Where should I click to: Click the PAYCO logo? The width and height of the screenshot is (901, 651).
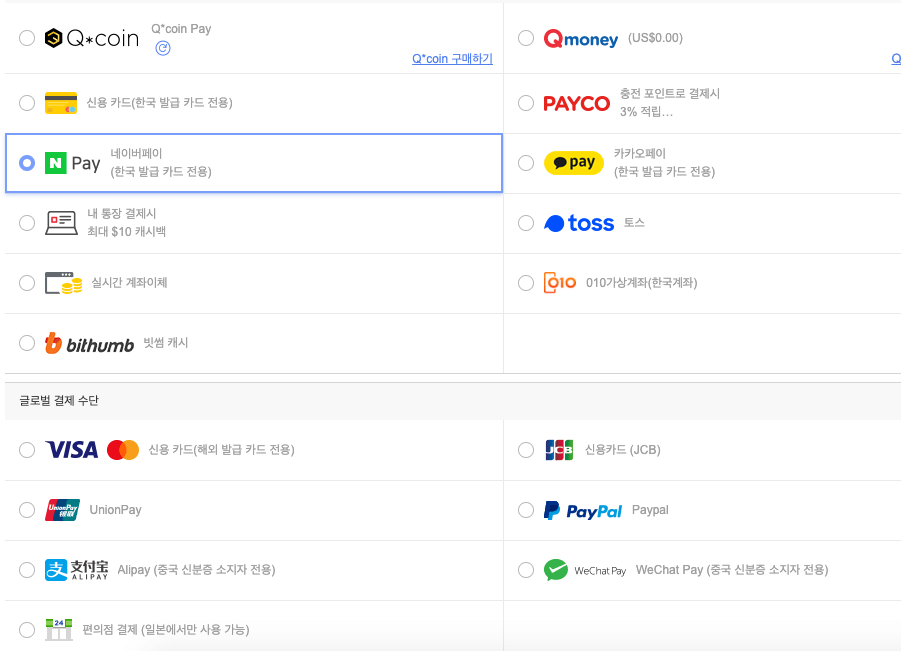coord(576,103)
